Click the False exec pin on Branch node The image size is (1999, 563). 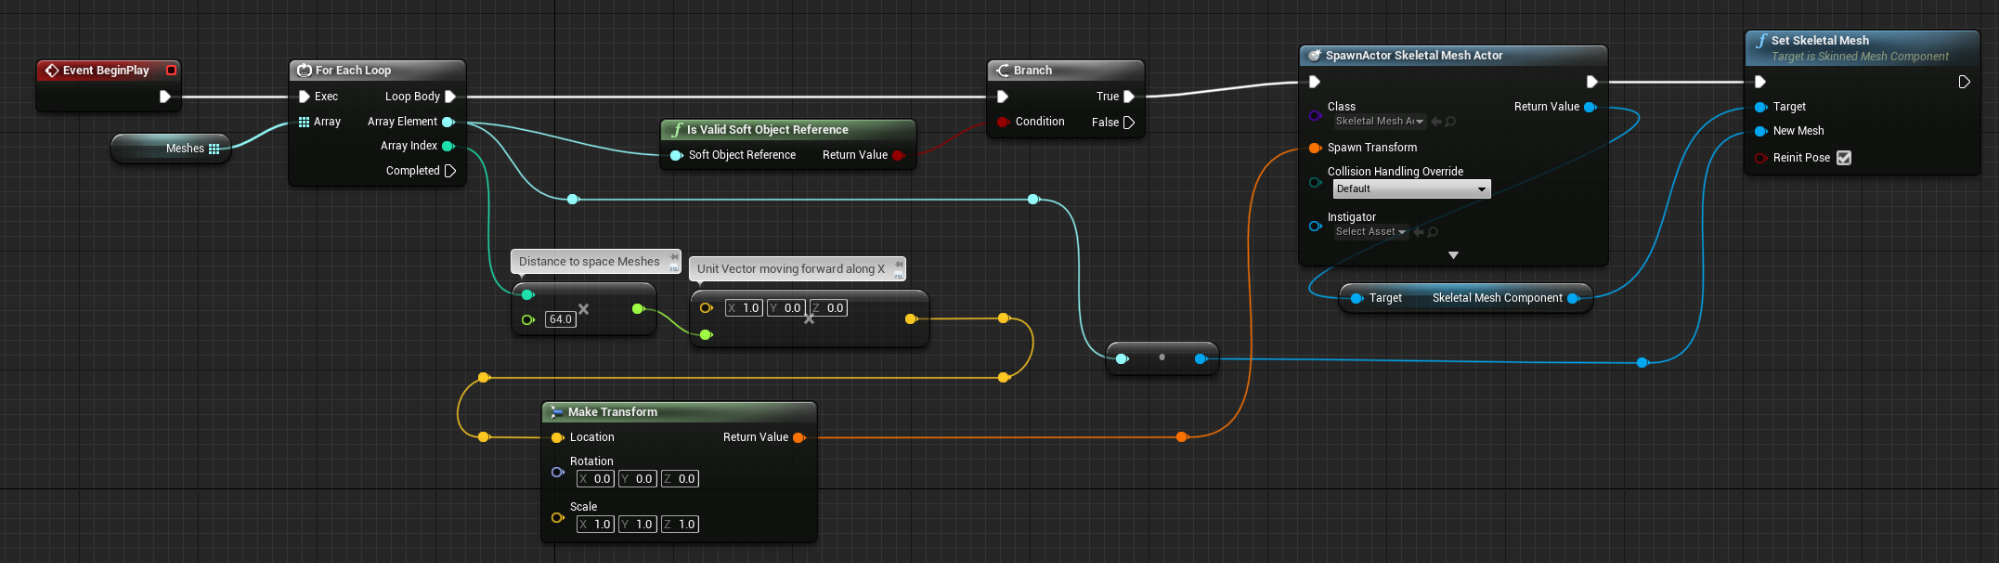1129,122
